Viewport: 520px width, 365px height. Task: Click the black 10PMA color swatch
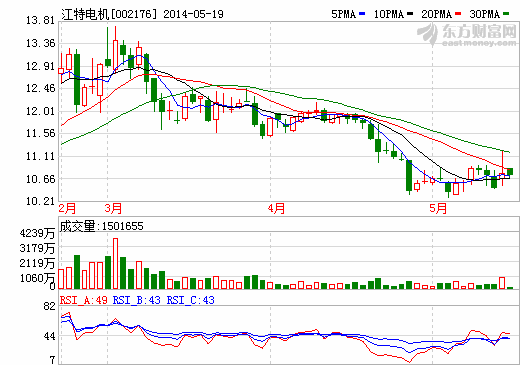click(410, 14)
